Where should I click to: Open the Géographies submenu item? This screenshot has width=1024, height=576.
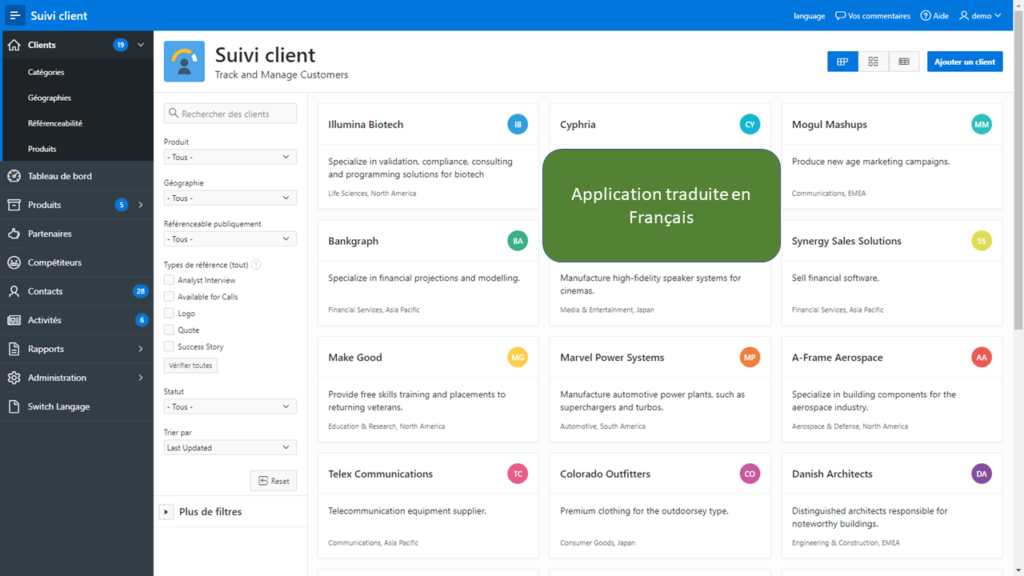coord(49,97)
